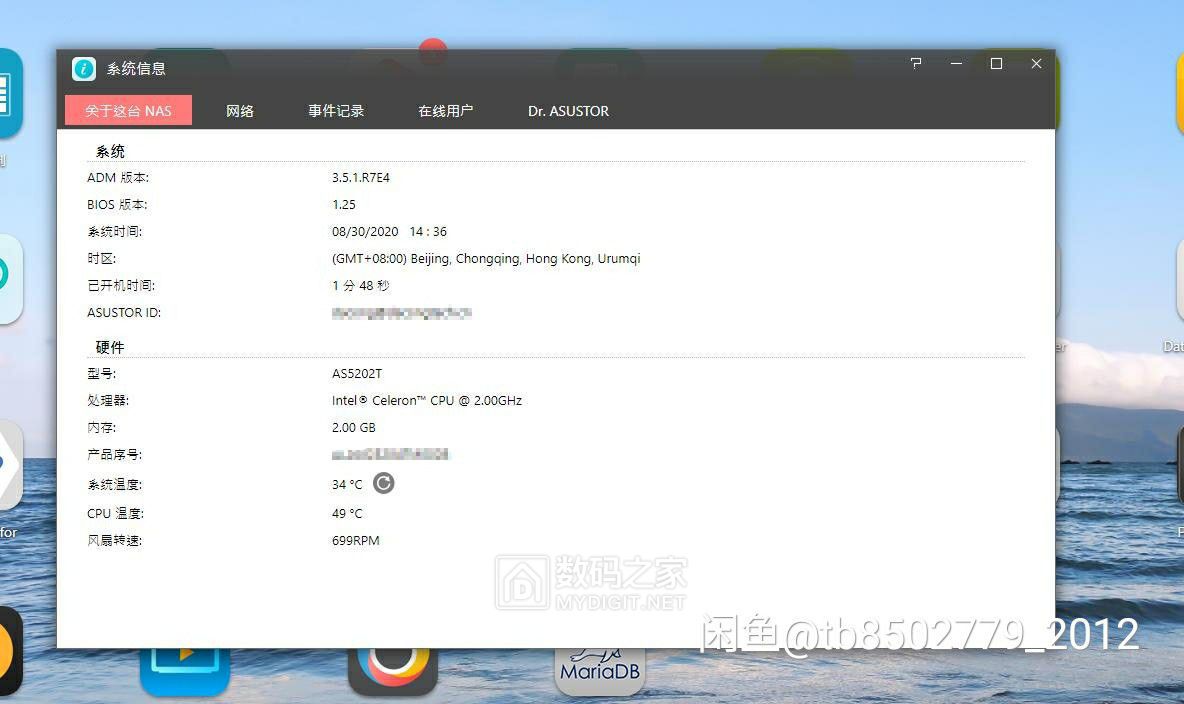Screen dimensions: 1184x704
Task: Select the 关于这台 NAS tab
Action: [128, 111]
